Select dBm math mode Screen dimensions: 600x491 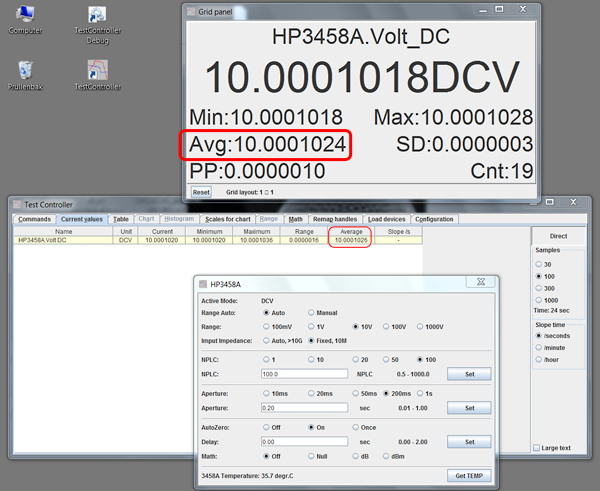point(386,456)
